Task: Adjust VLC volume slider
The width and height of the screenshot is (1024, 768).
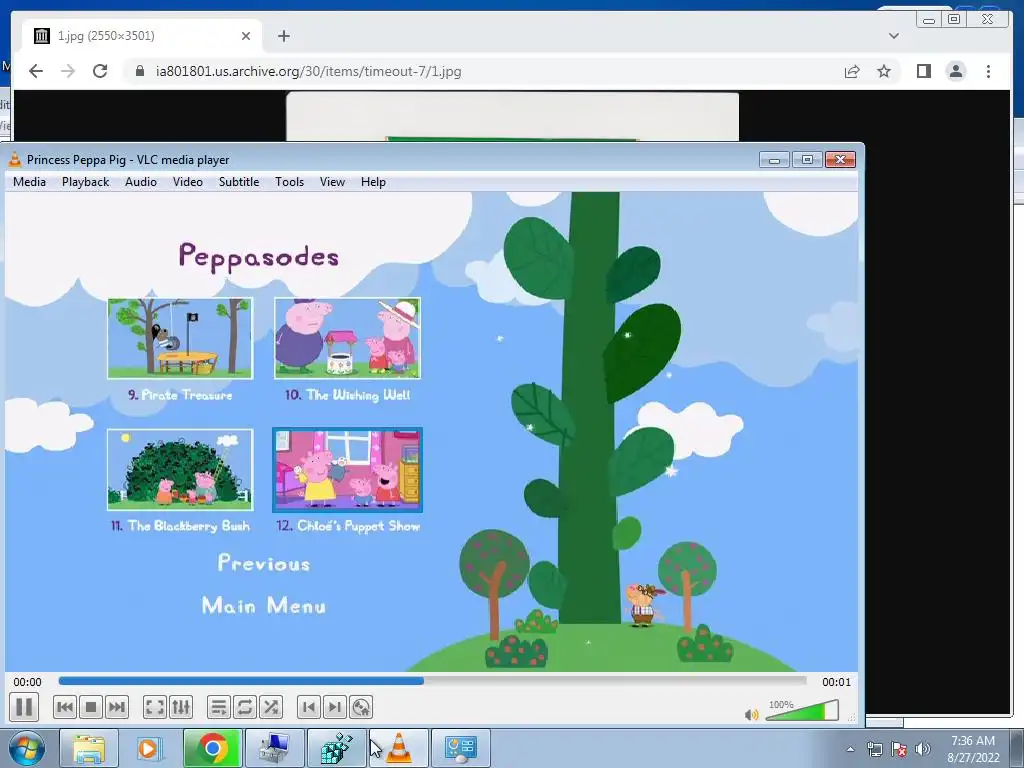Action: tap(802, 711)
